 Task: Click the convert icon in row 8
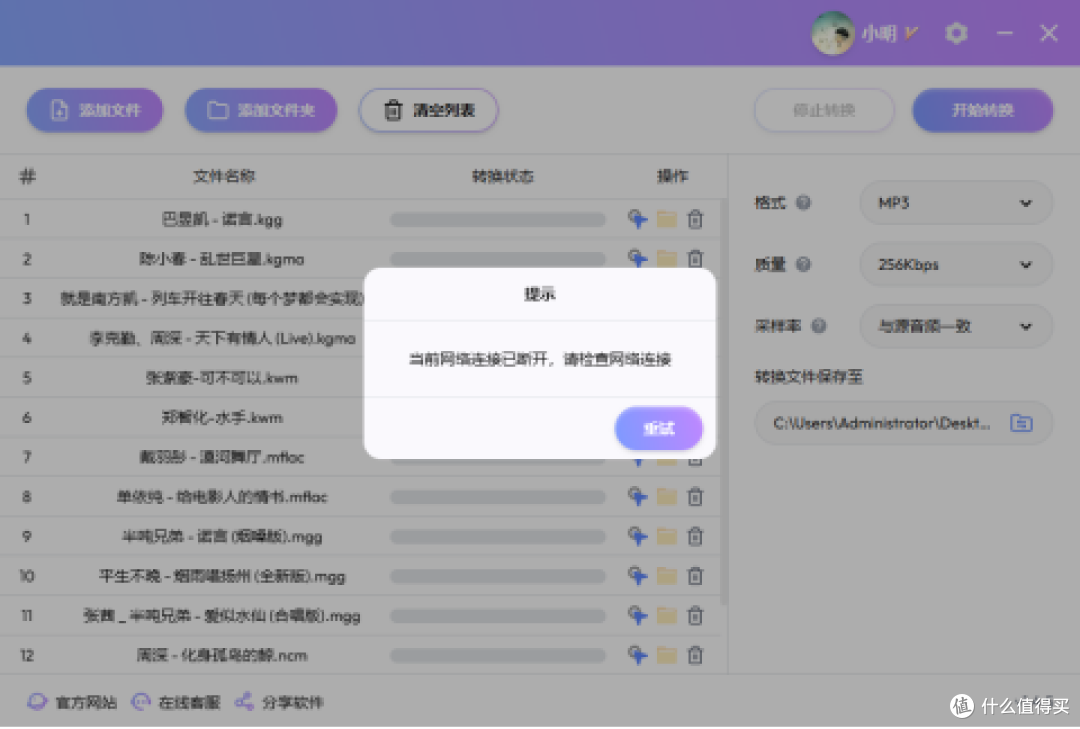pyautogui.click(x=638, y=497)
